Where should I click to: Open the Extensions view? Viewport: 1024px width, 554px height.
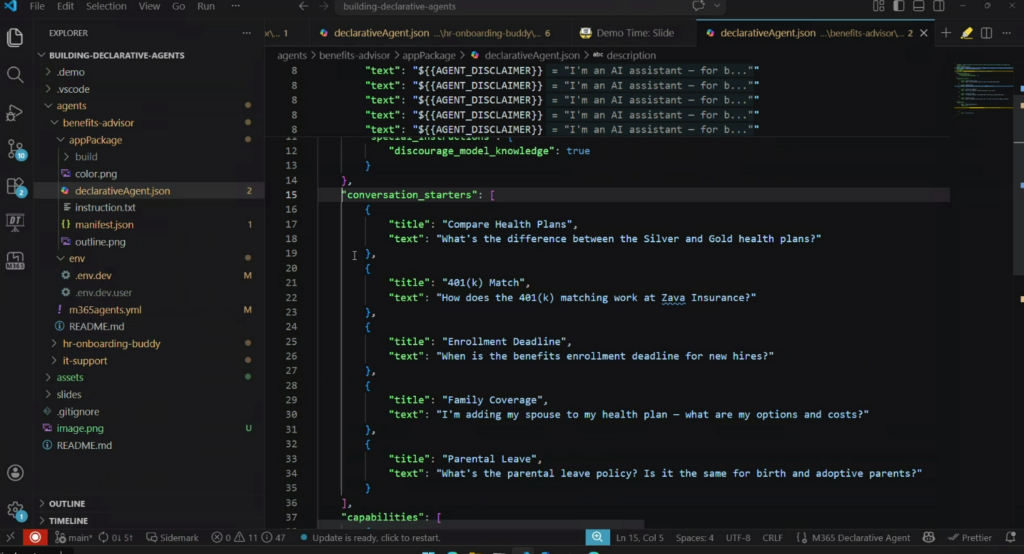coord(15,186)
